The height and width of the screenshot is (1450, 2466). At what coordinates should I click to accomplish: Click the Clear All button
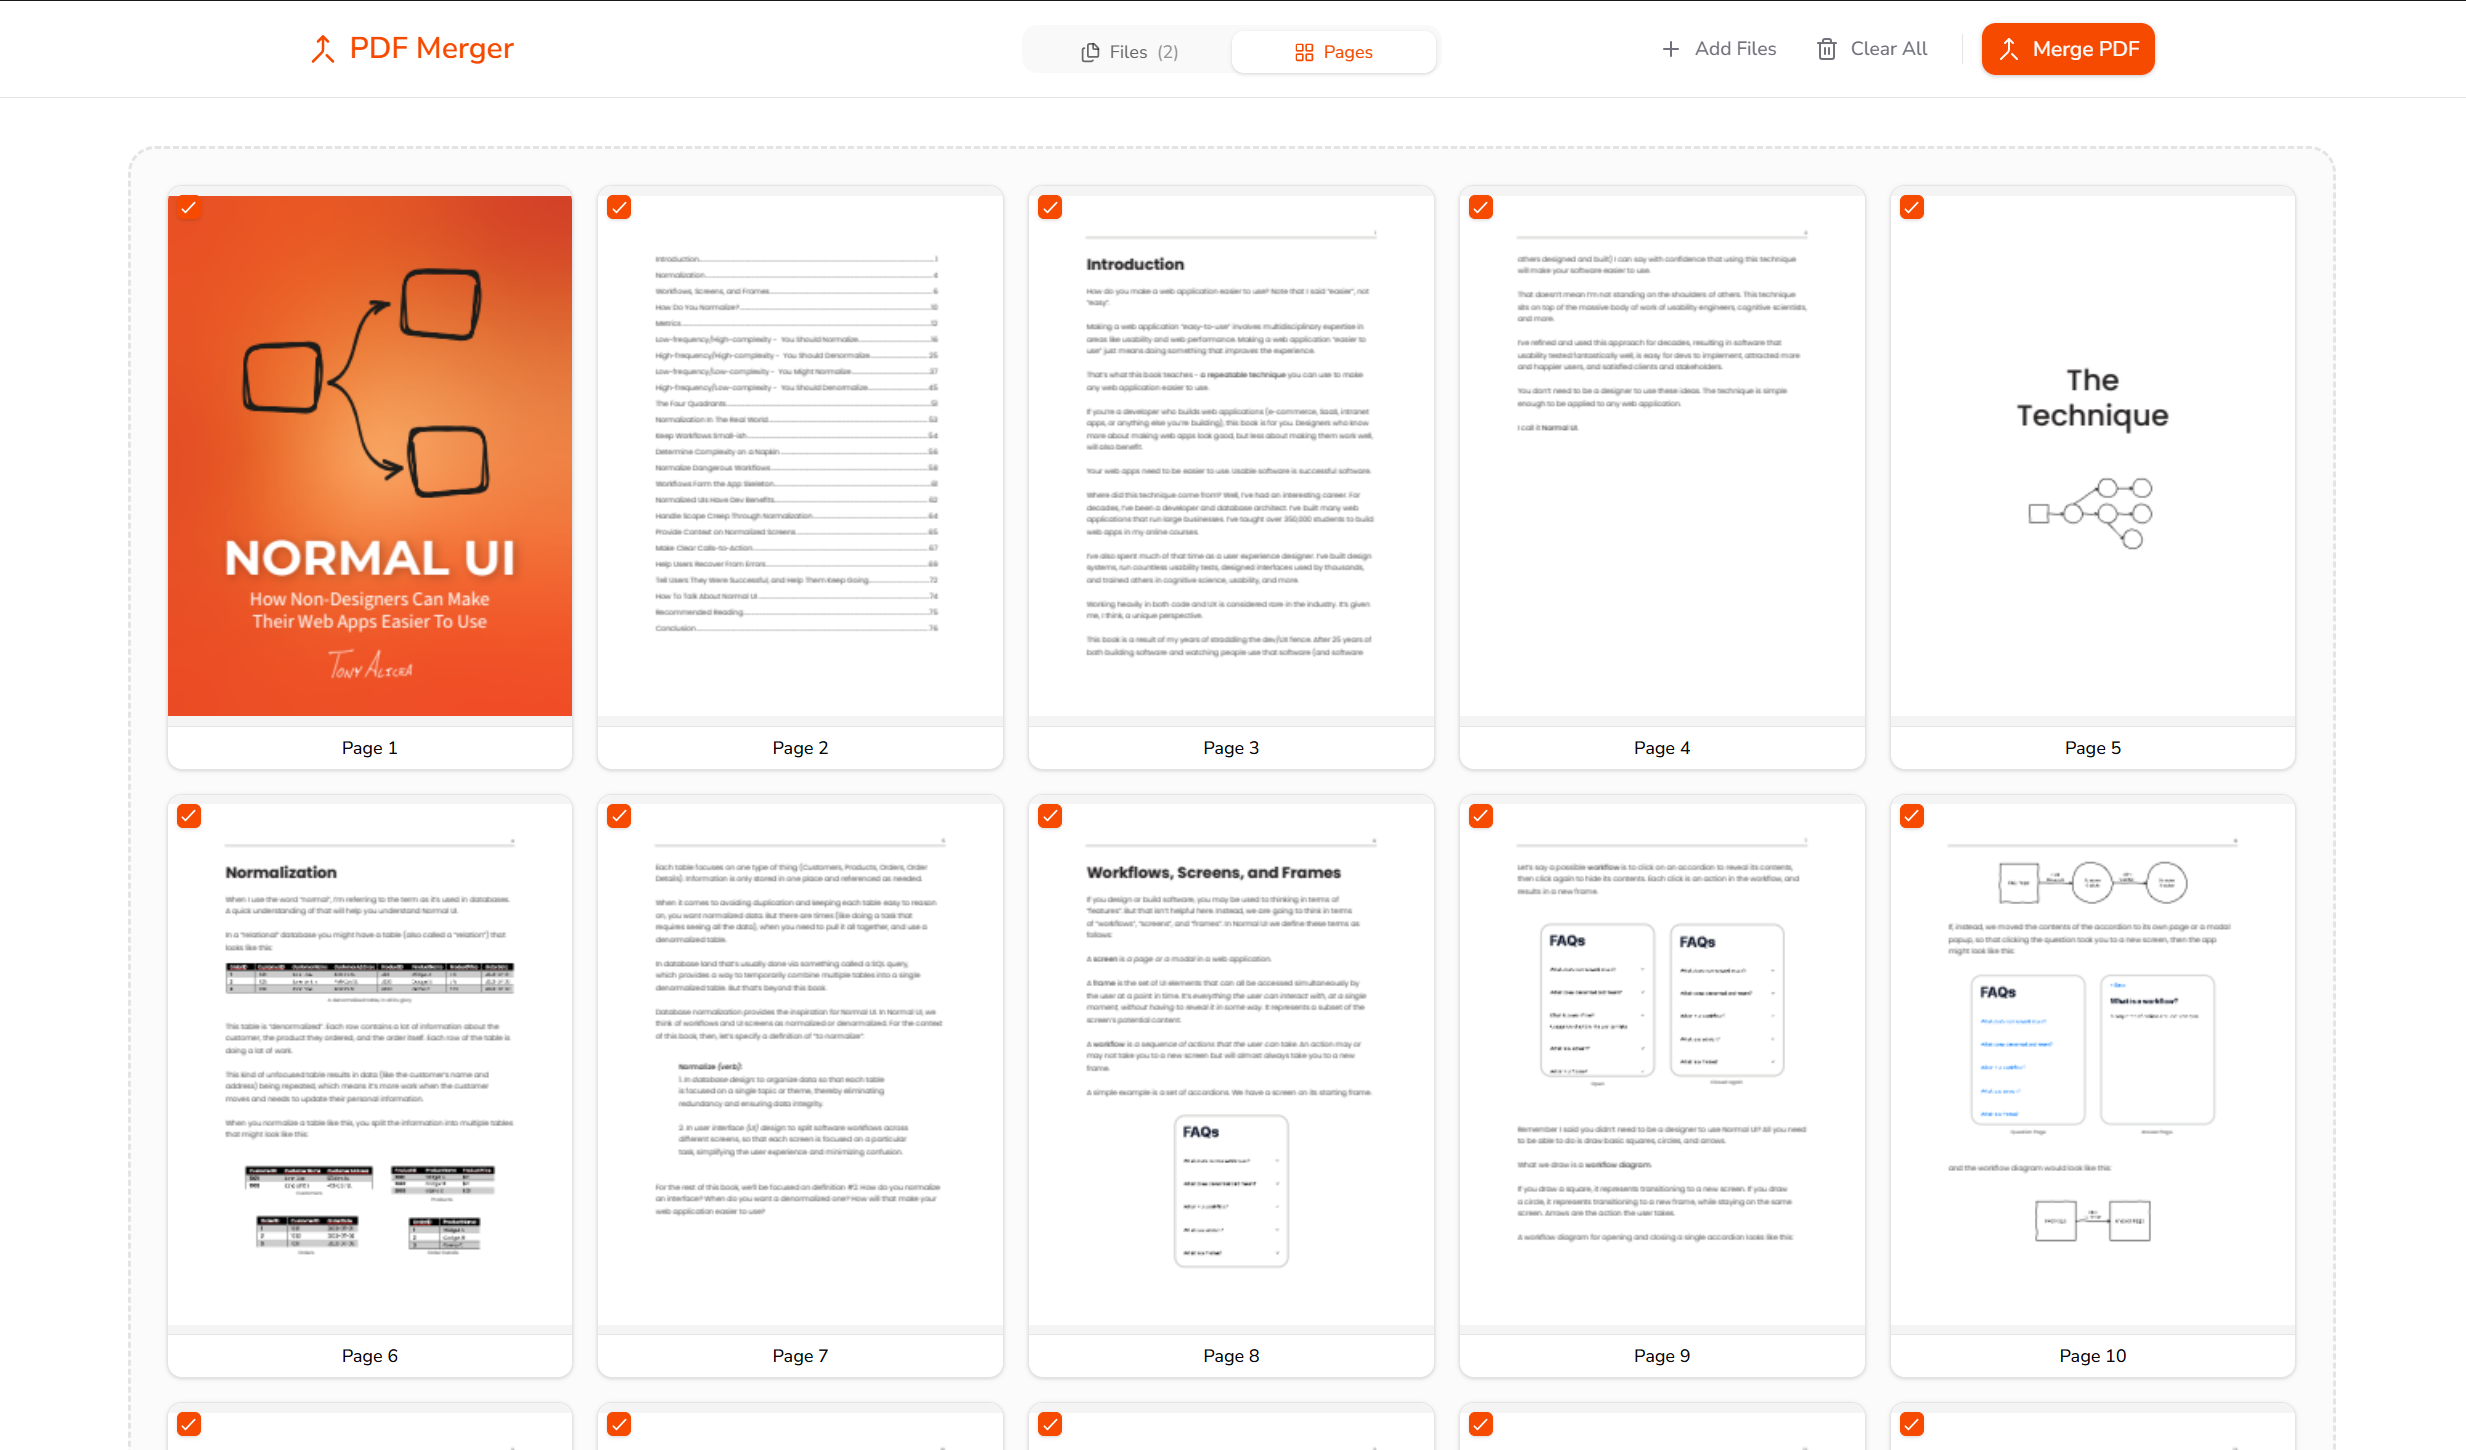tap(1872, 49)
